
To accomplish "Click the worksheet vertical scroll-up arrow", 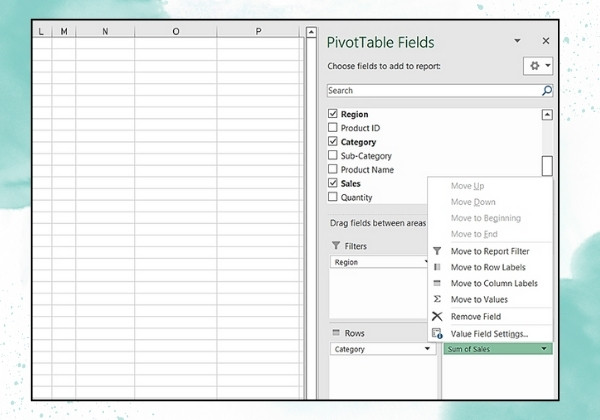I will click(311, 32).
